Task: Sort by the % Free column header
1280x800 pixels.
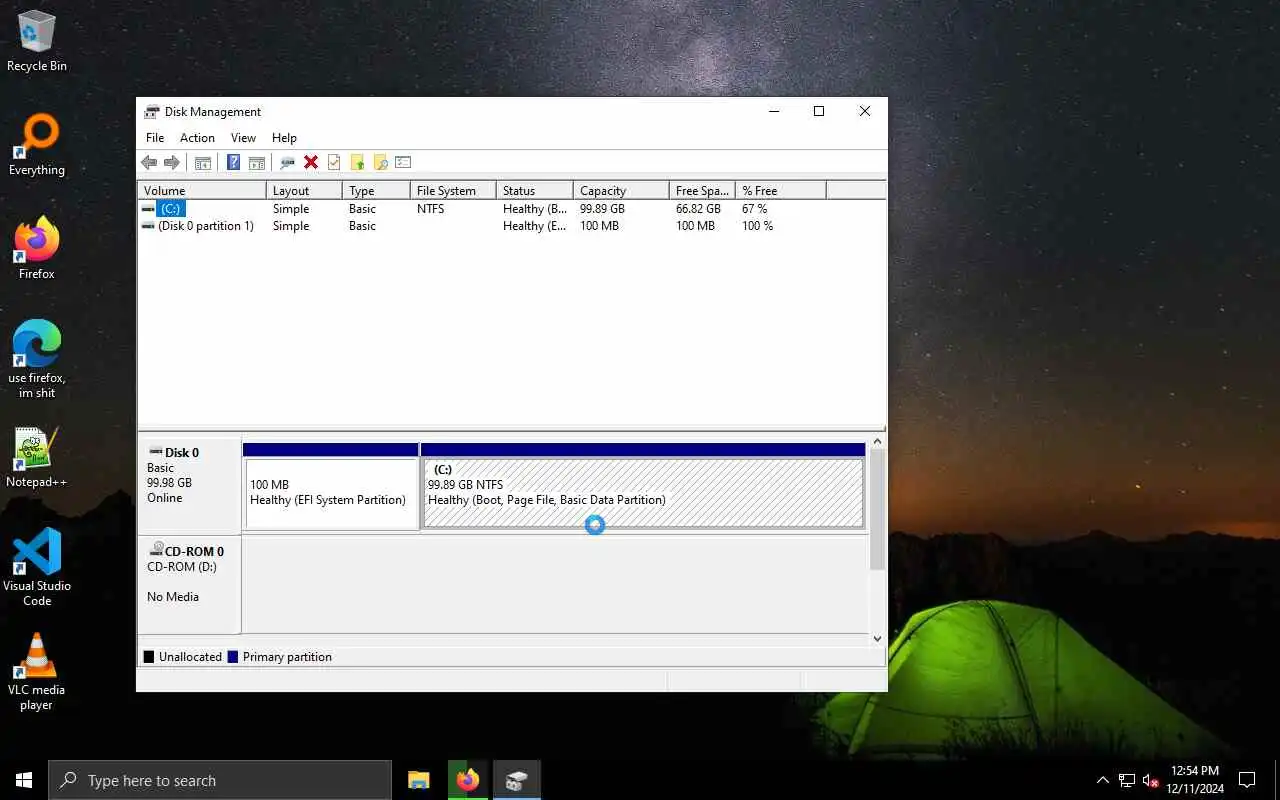Action: pos(781,190)
